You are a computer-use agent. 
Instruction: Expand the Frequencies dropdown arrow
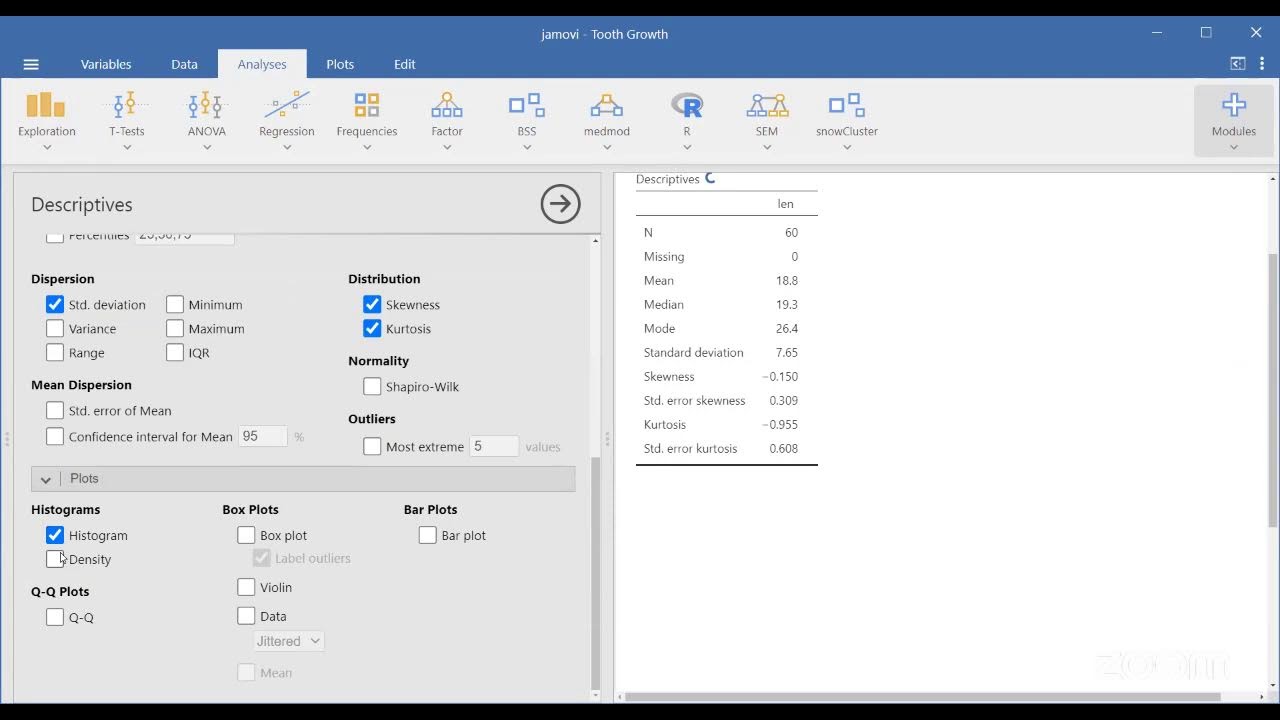point(367,148)
